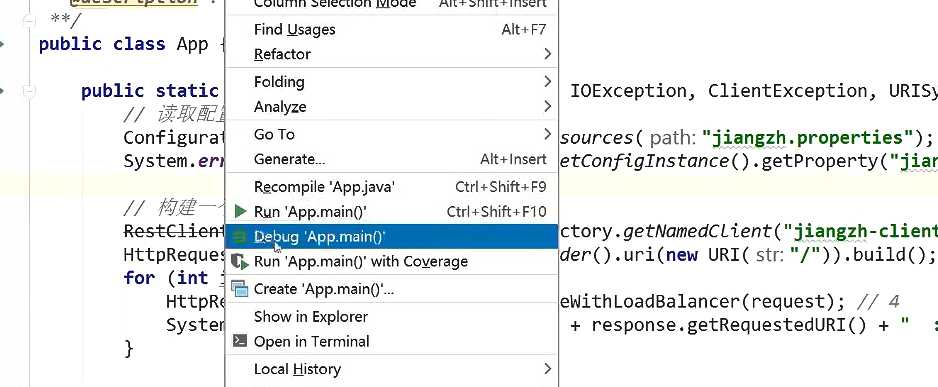This screenshot has width=938, height=387.
Task: Choose Run 'App.main()' menu item
Action: click(x=391, y=212)
